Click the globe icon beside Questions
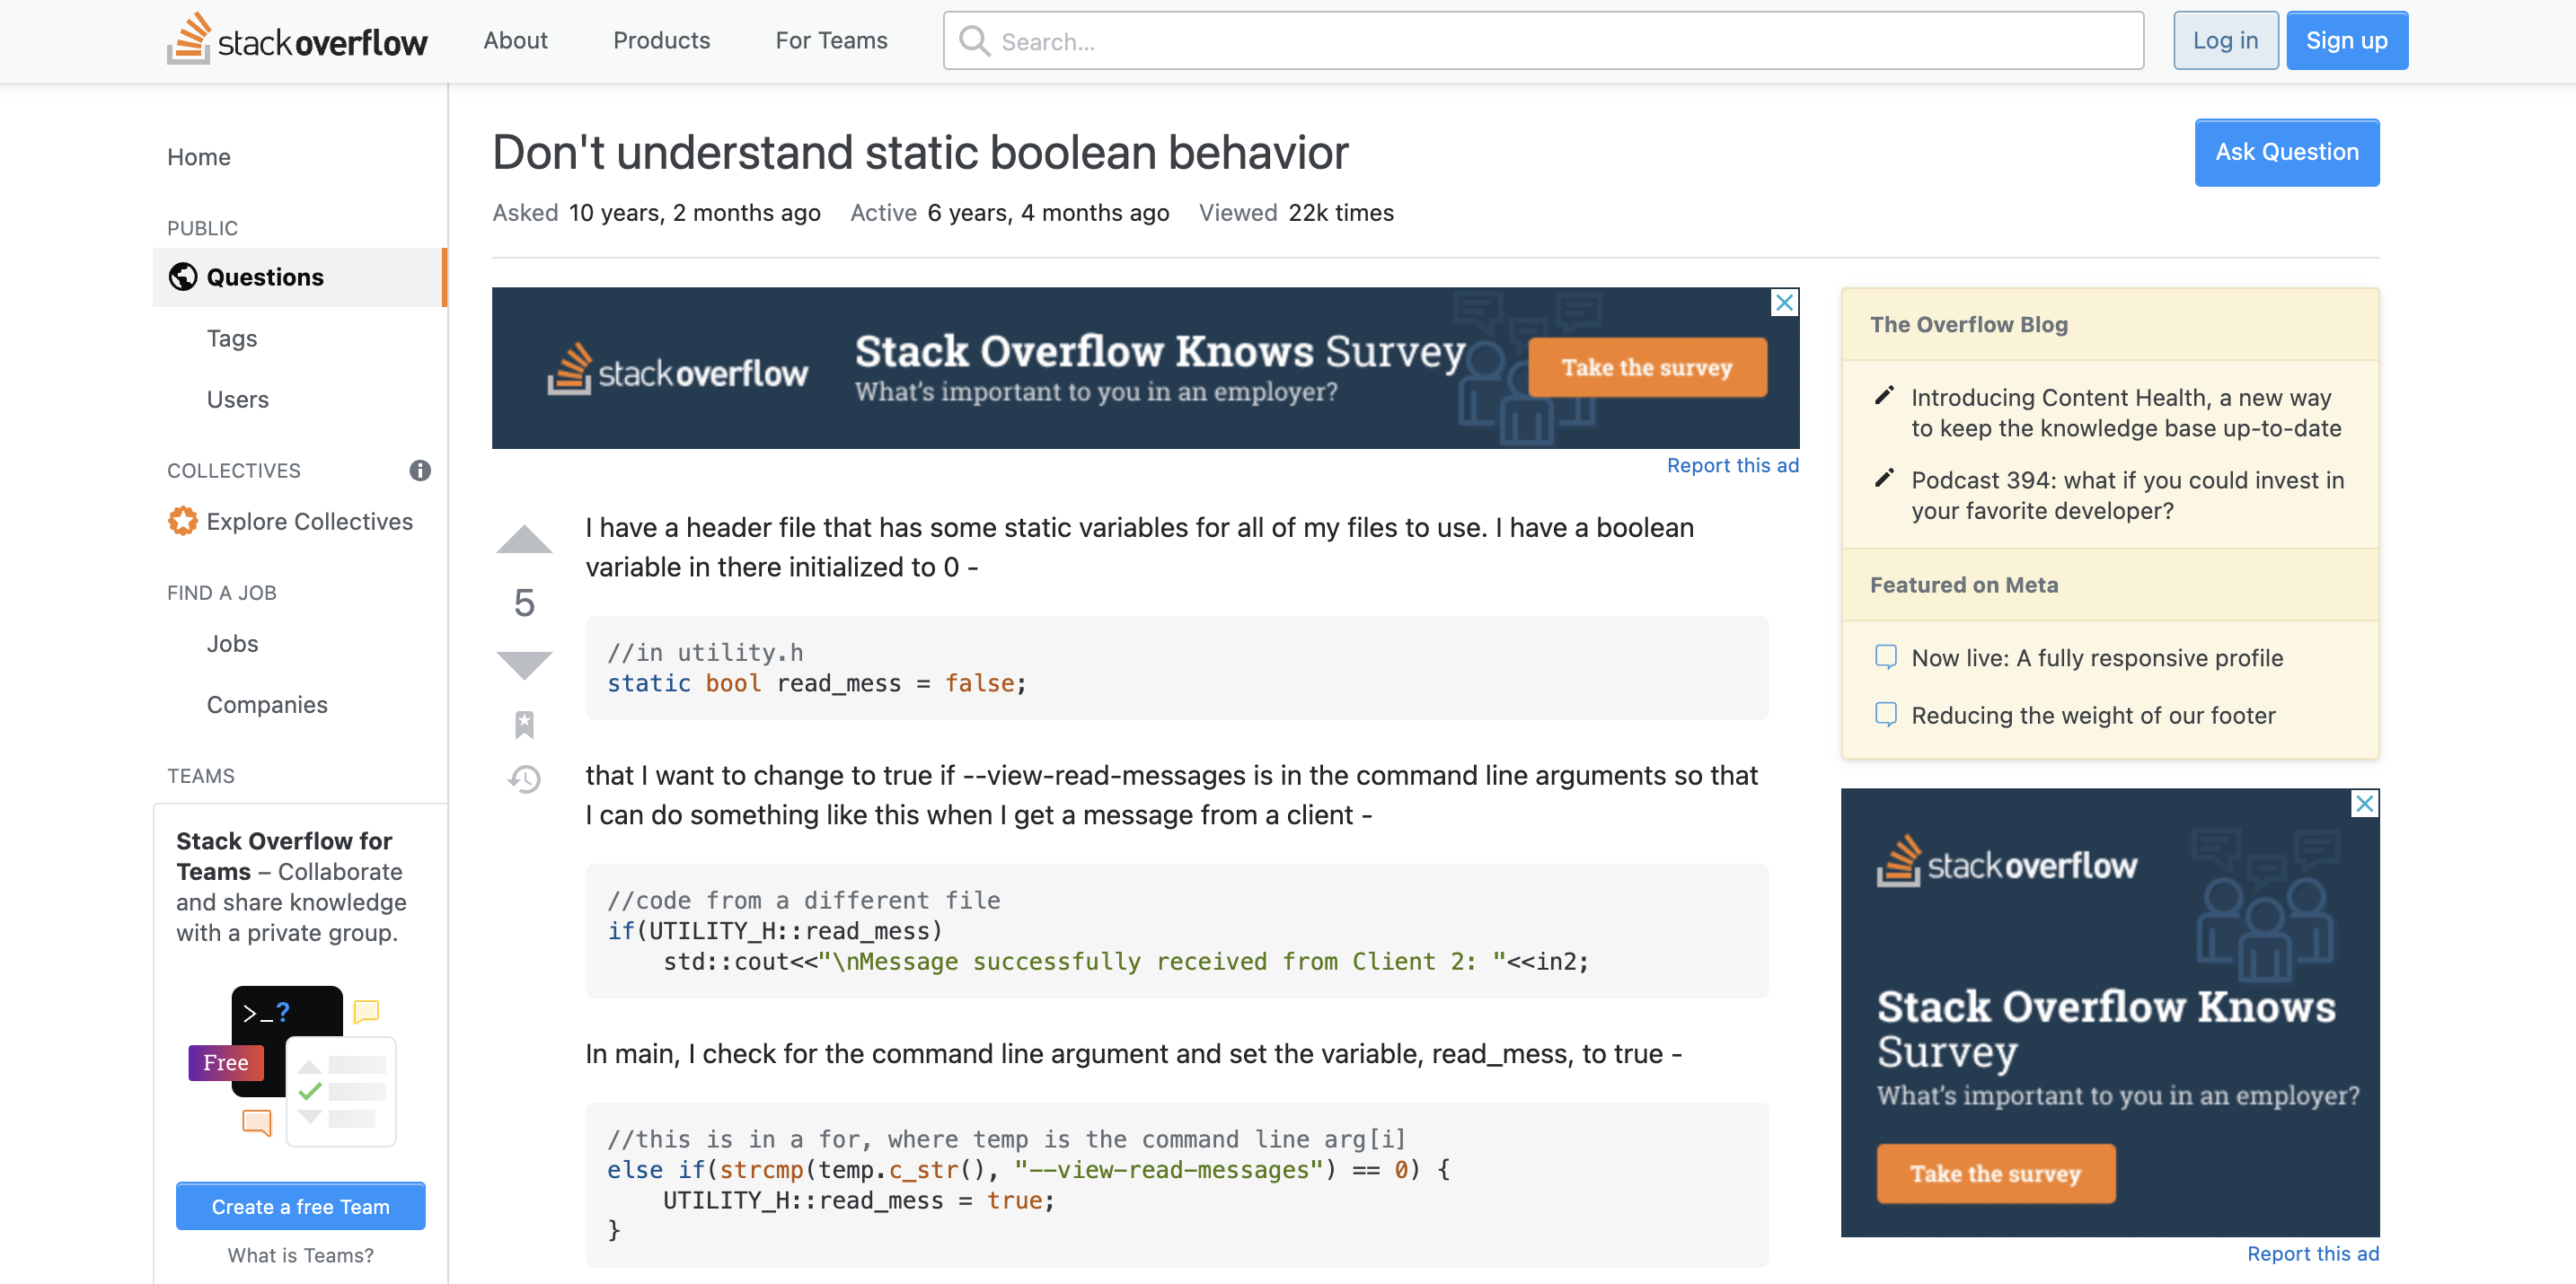 click(183, 276)
